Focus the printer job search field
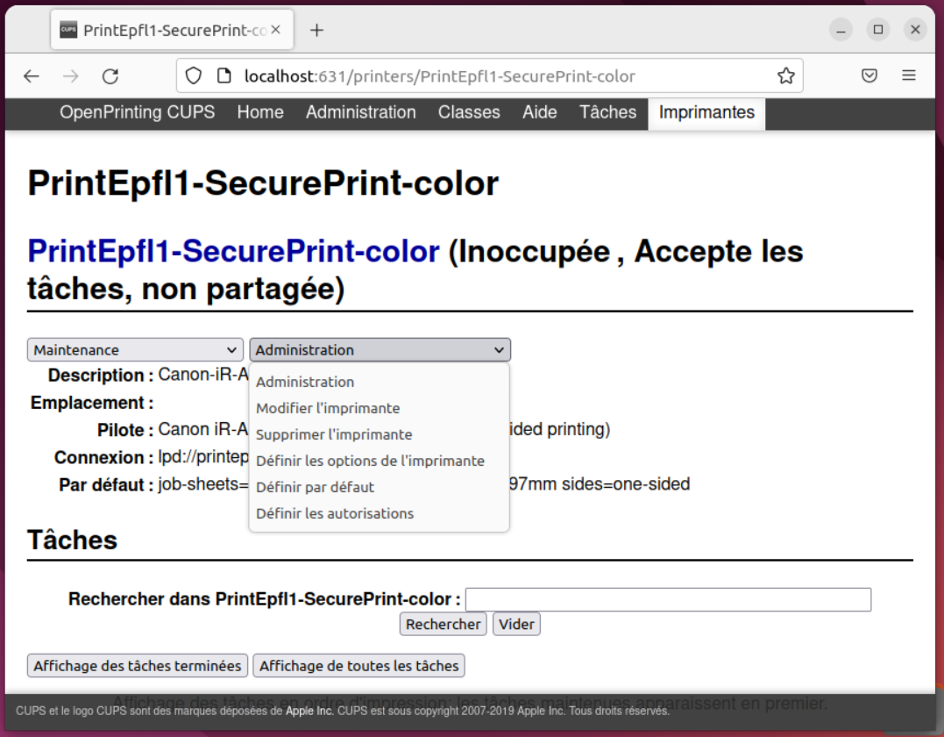Viewport: 945px width, 737px height. pyautogui.click(x=668, y=599)
